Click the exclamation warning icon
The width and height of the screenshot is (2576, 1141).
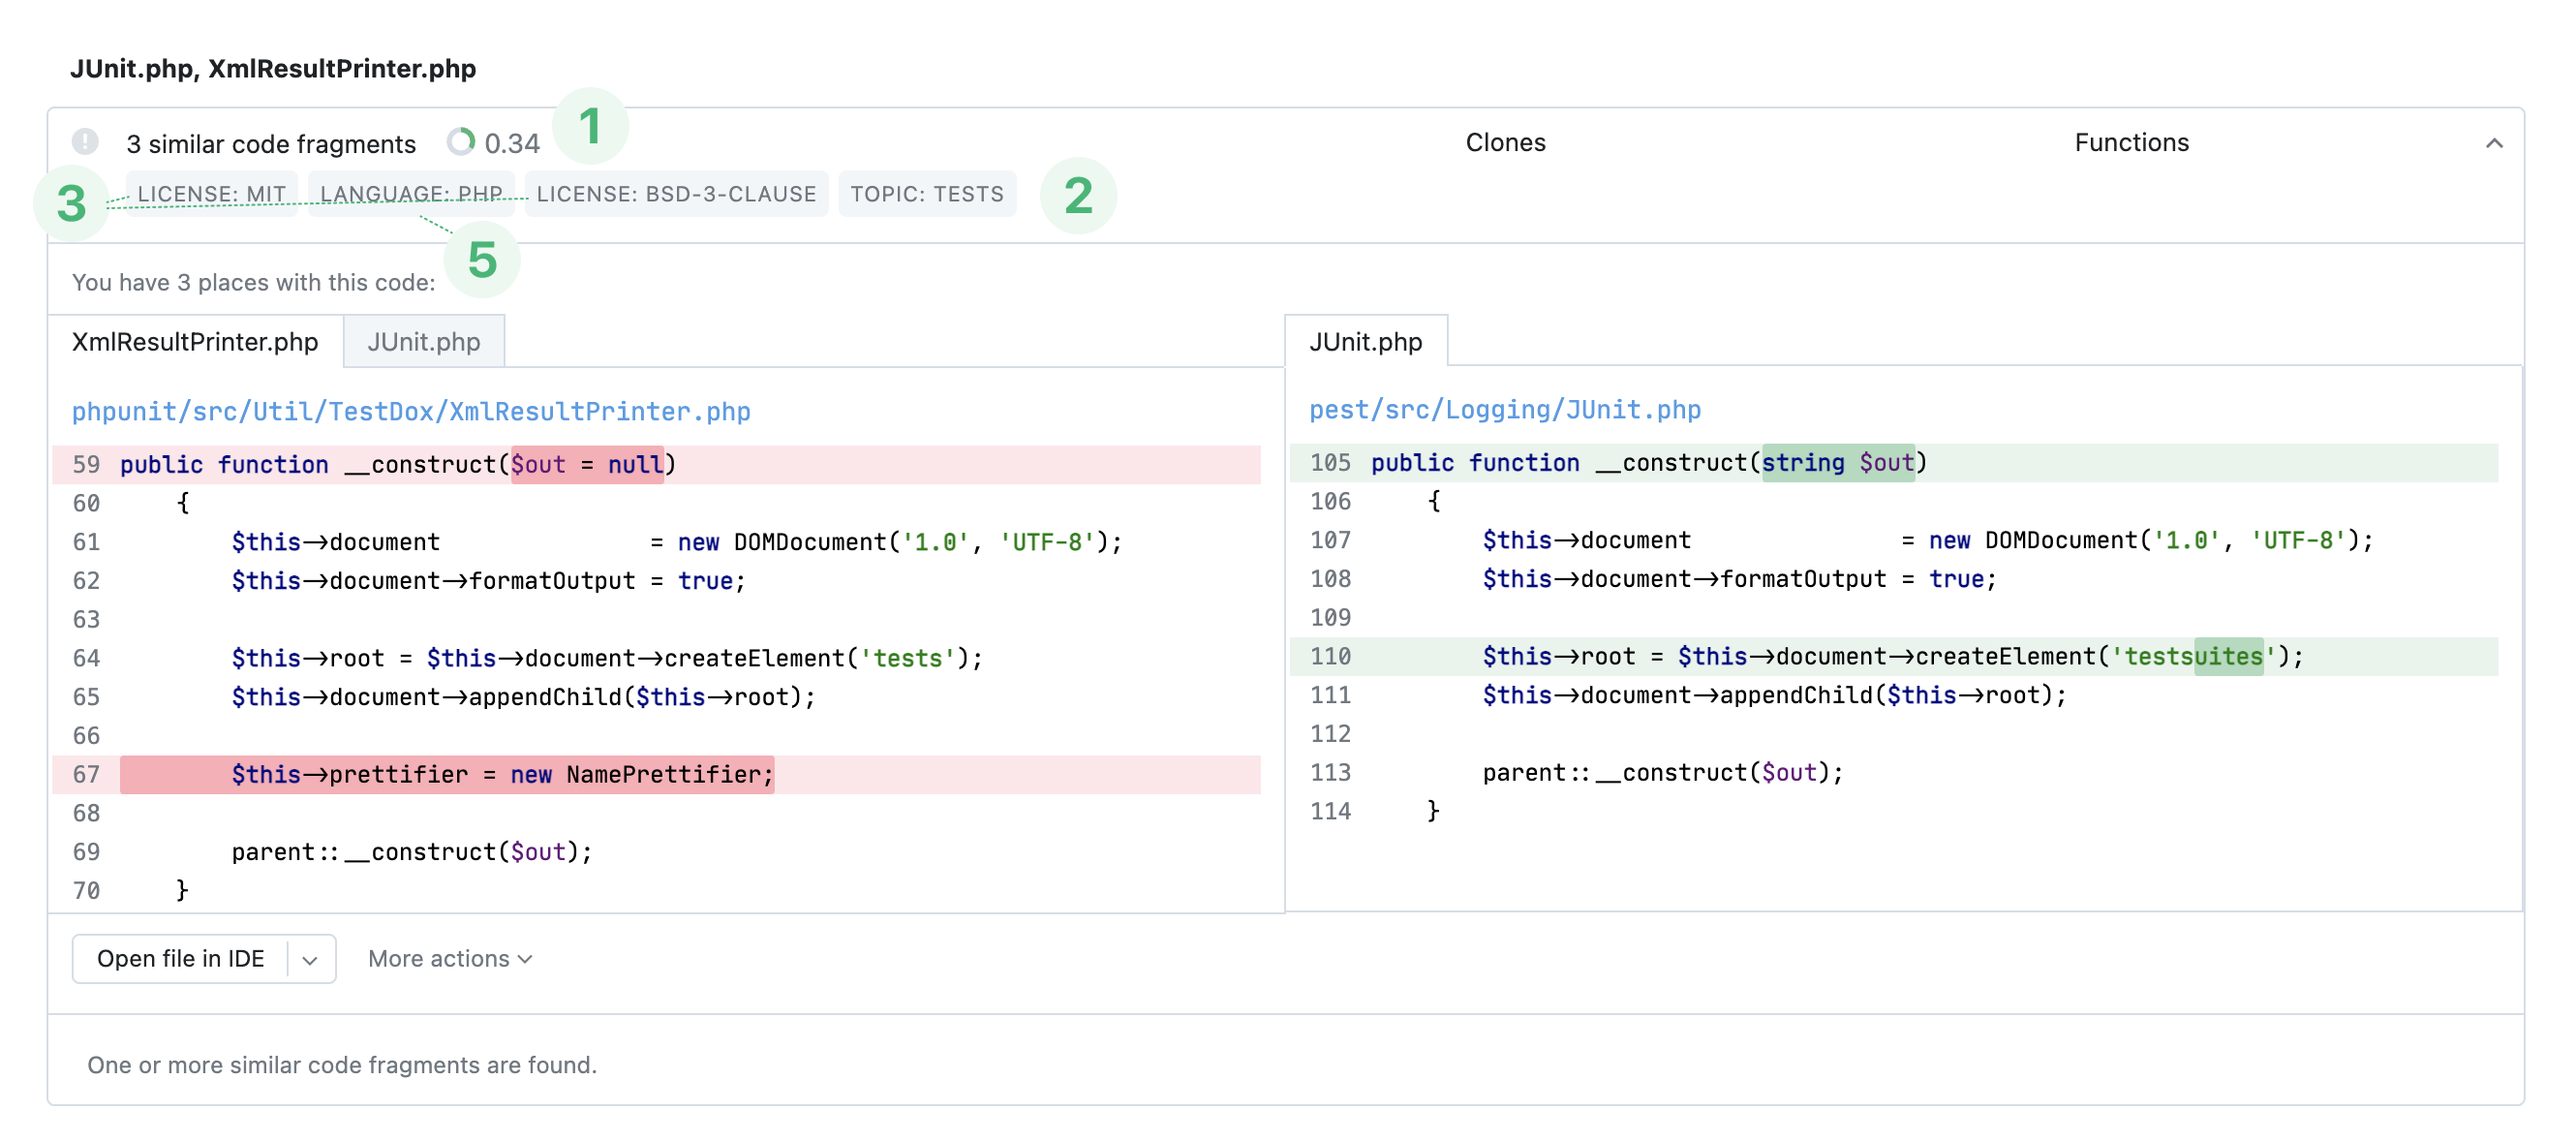point(85,142)
